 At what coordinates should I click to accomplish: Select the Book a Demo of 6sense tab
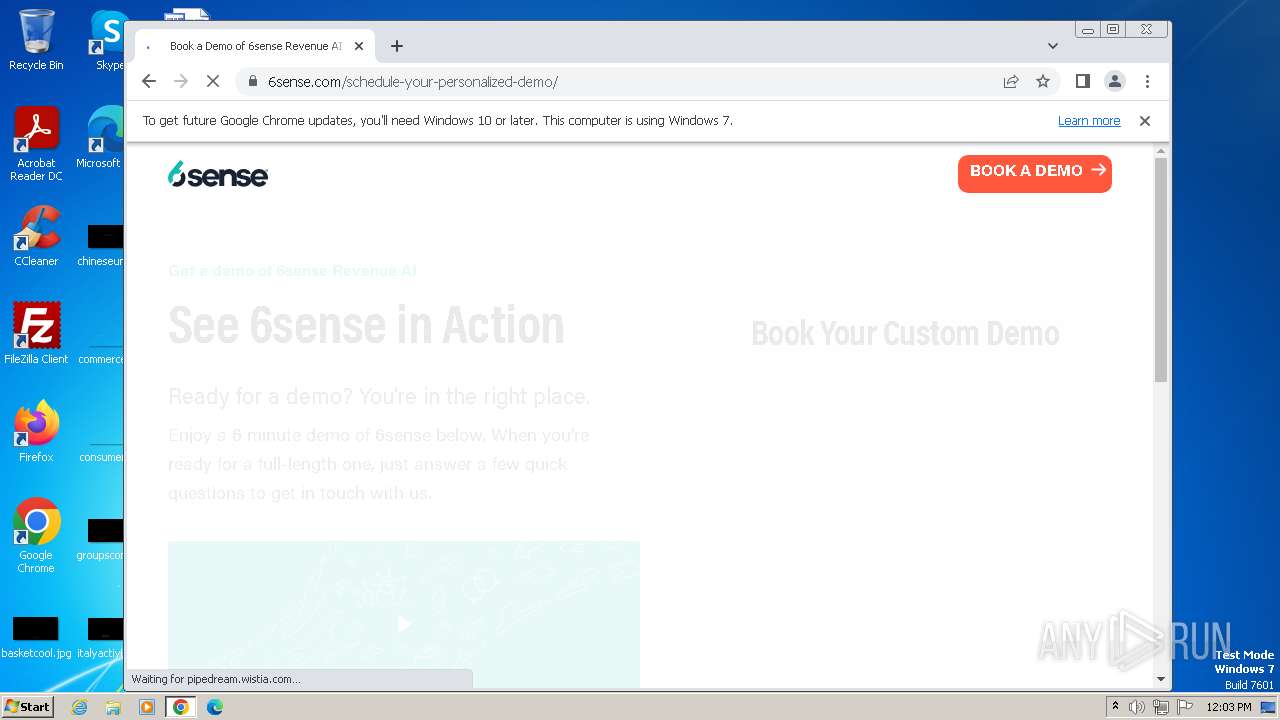[255, 46]
